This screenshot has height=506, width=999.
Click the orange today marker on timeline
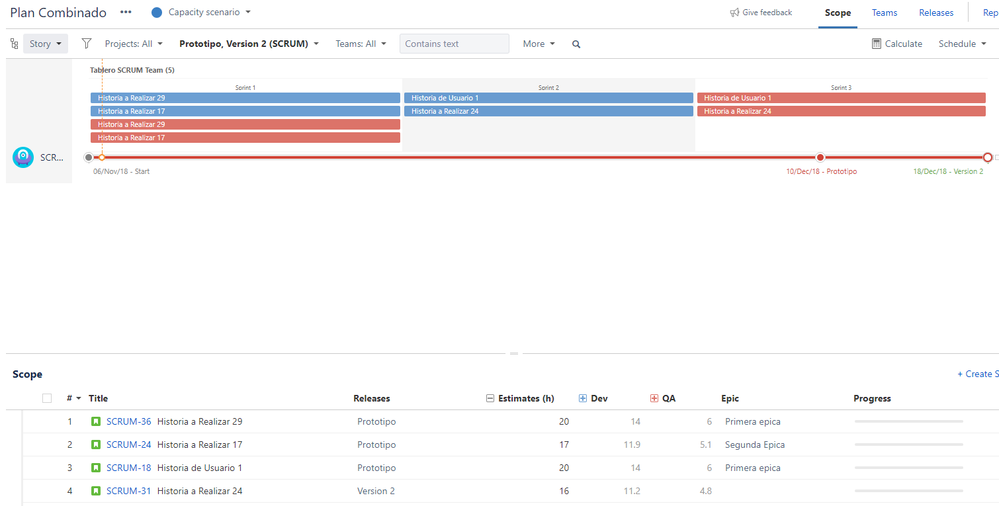coord(102,157)
